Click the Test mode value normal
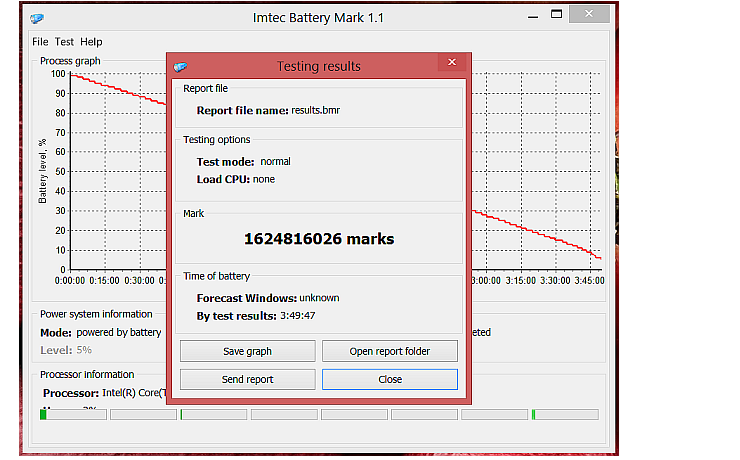The height and width of the screenshot is (460, 740). [276, 162]
